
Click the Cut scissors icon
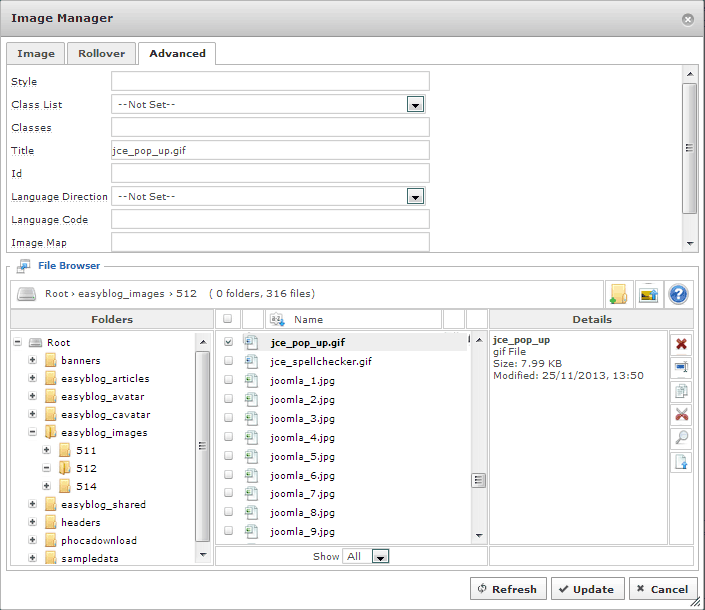[x=682, y=415]
